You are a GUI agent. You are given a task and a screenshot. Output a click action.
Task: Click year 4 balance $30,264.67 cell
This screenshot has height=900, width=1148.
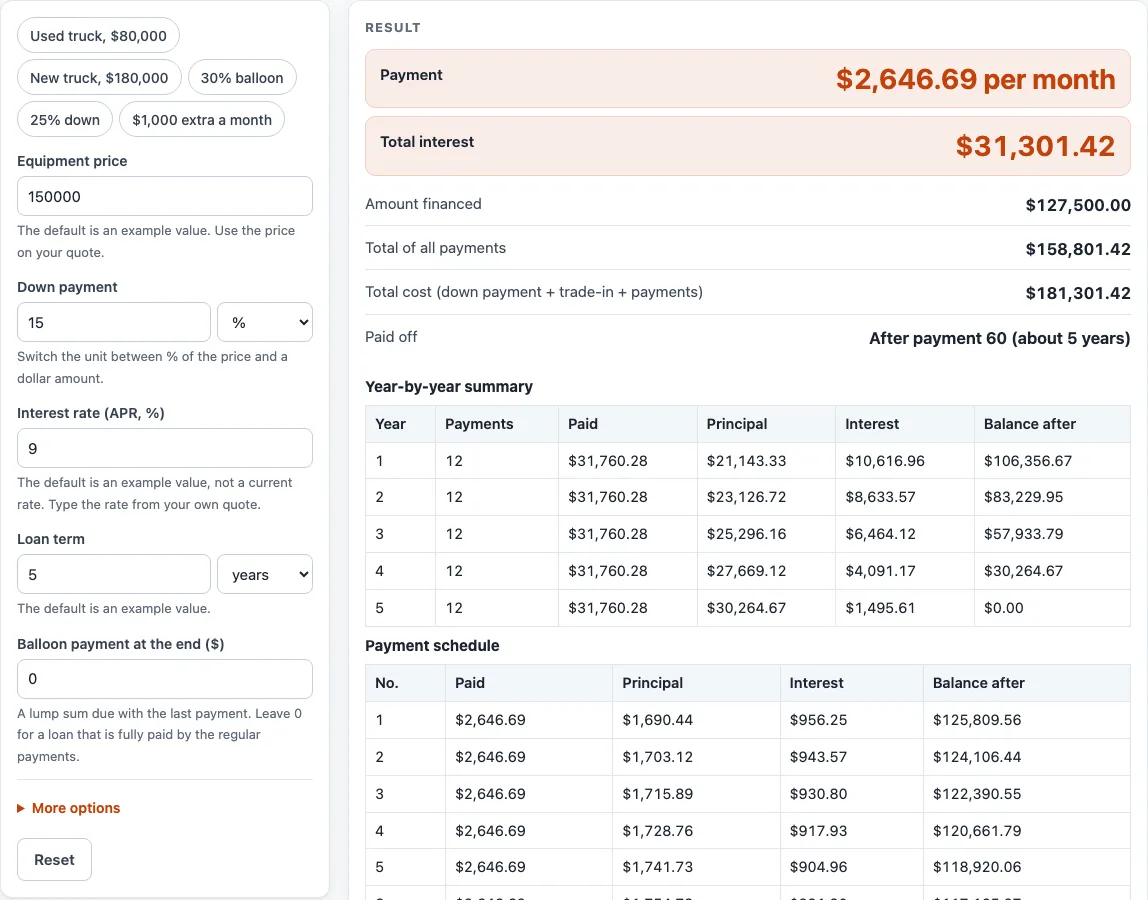(x=1052, y=571)
